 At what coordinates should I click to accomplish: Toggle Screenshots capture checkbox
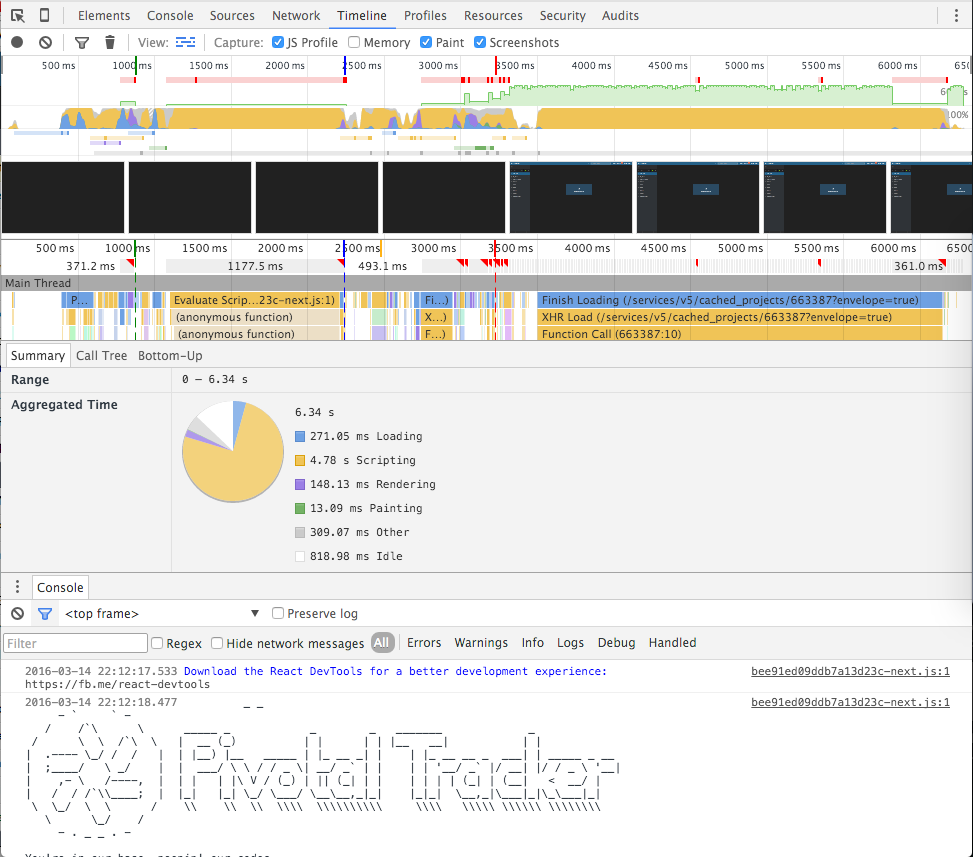pyautogui.click(x=480, y=42)
